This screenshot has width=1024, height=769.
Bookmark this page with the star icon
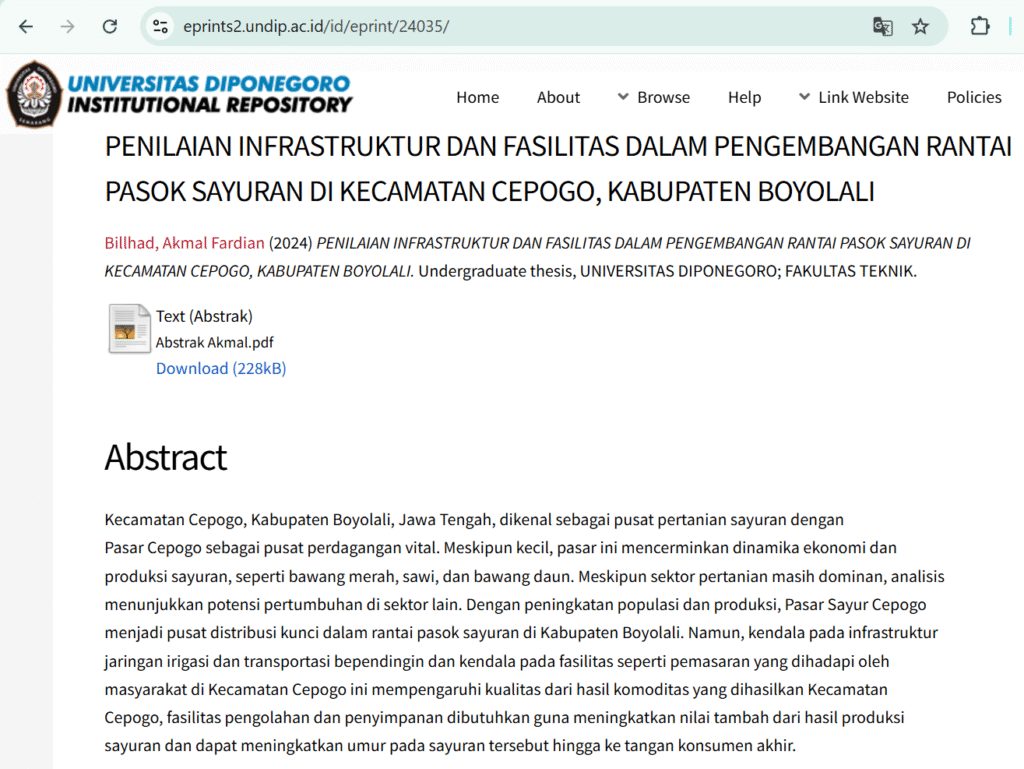pos(920,27)
